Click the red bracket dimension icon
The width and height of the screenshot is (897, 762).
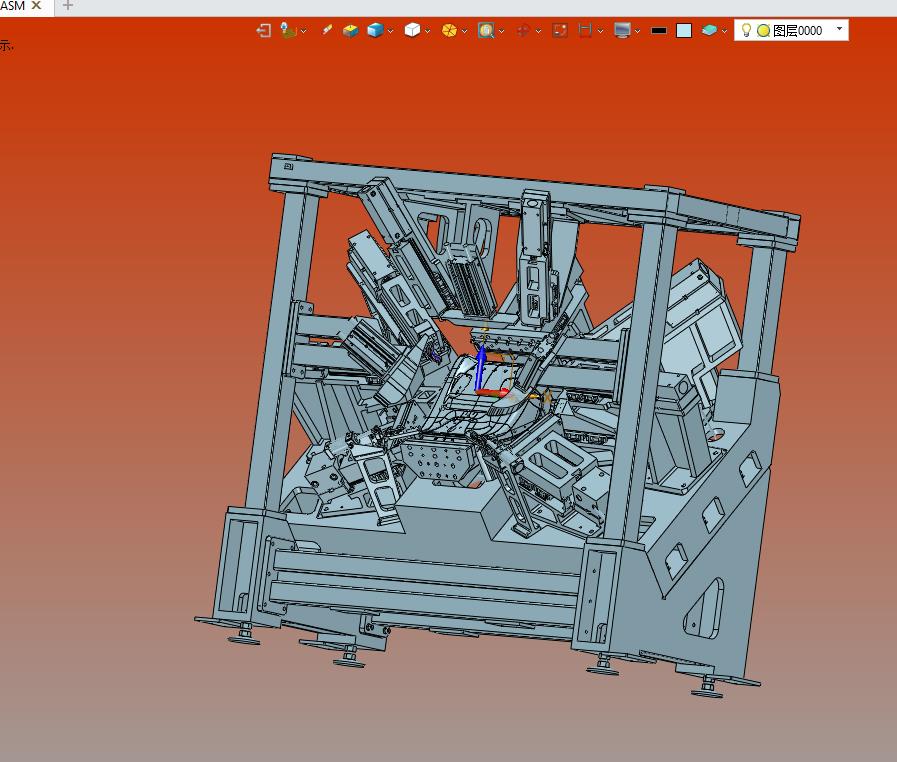point(585,30)
